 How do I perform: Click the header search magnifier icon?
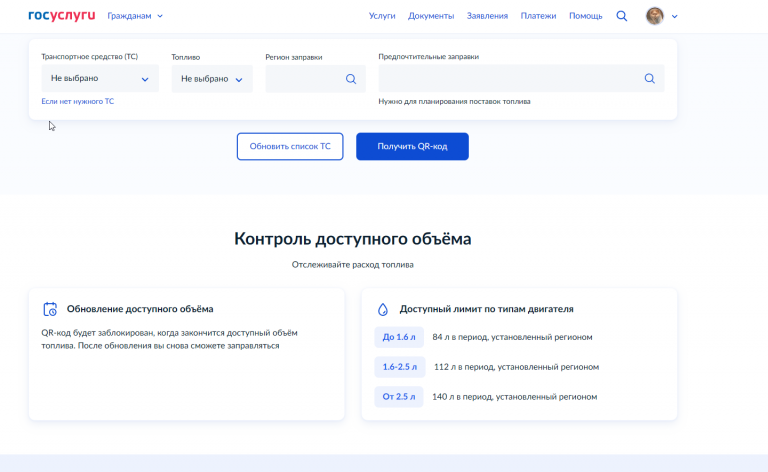click(x=622, y=16)
